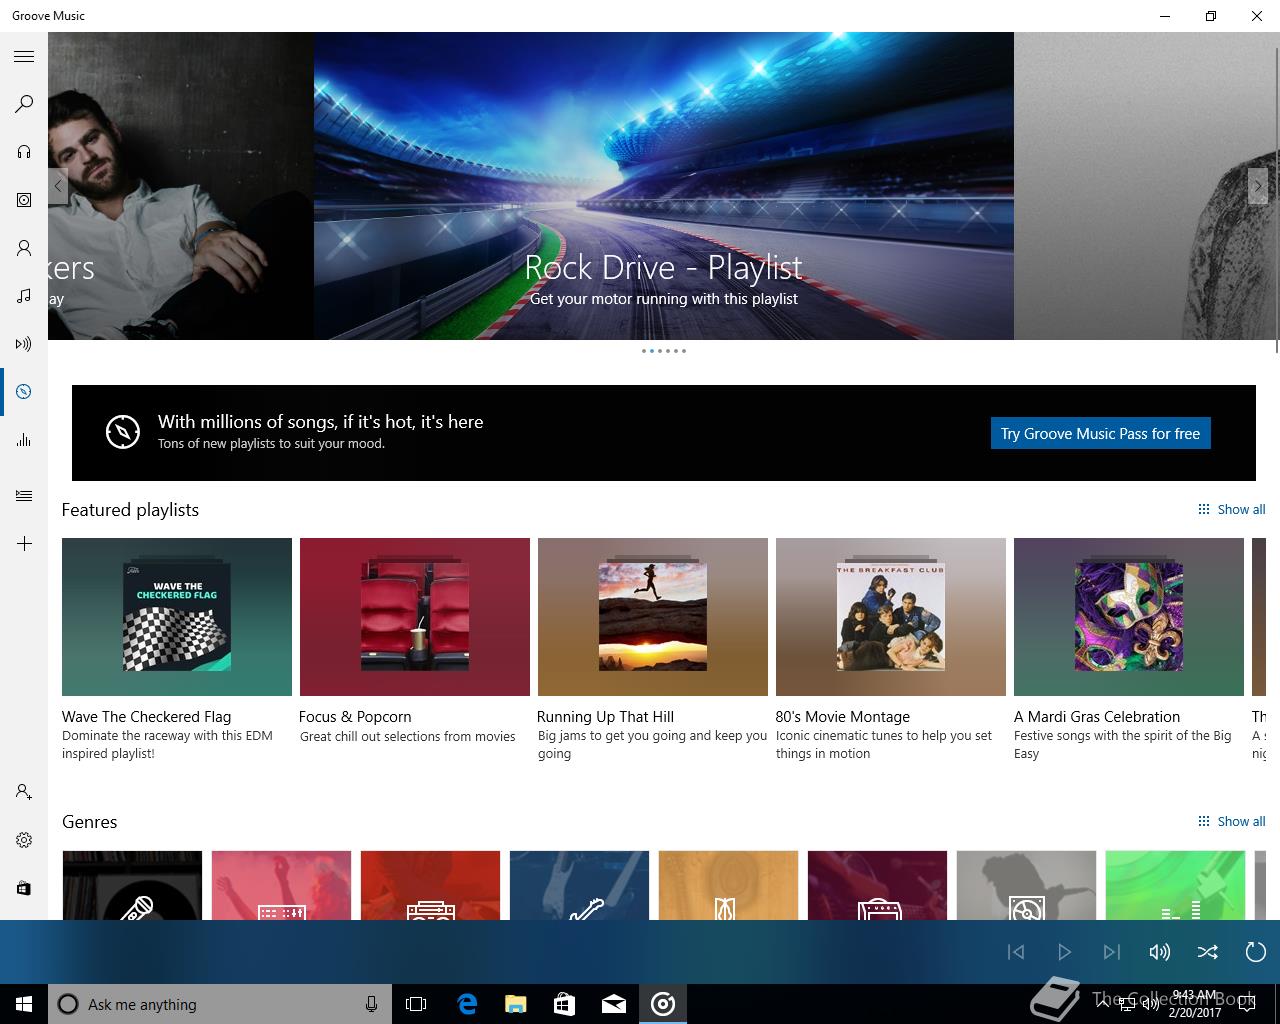Click the Genres heading
This screenshot has width=1280, height=1024.
tap(89, 821)
